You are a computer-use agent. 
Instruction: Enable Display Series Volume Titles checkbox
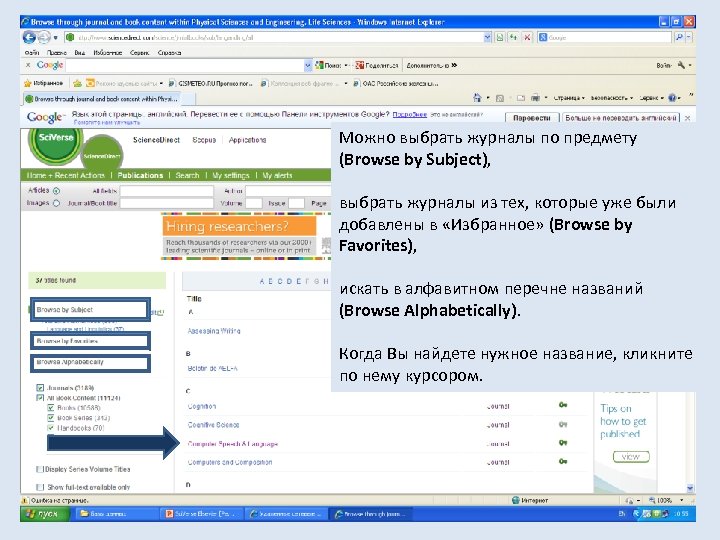[x=40, y=469]
